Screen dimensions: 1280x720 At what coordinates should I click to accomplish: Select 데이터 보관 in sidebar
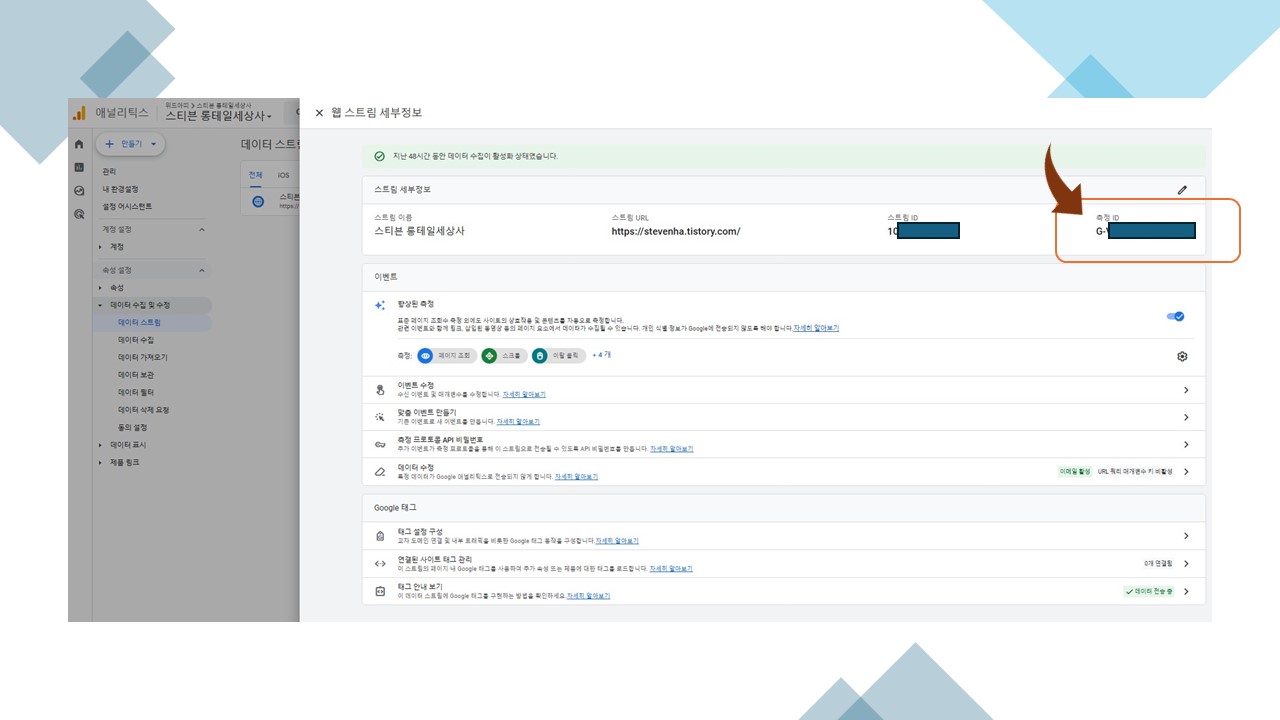[136, 375]
